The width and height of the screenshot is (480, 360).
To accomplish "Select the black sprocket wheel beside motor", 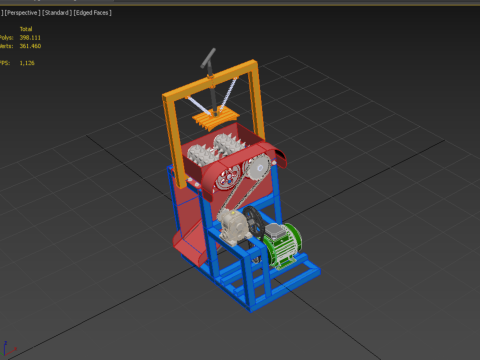I will [253, 223].
